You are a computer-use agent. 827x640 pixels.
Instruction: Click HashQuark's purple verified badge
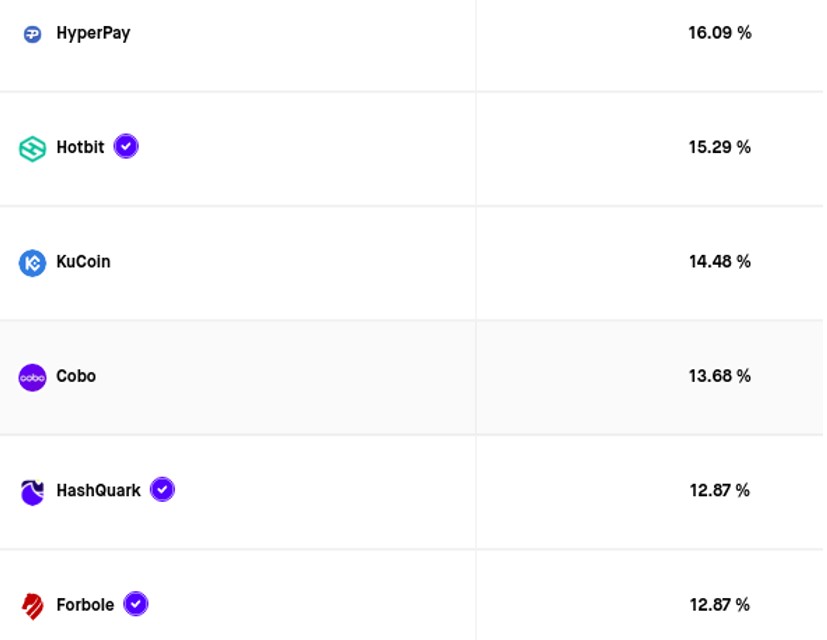[x=162, y=490]
